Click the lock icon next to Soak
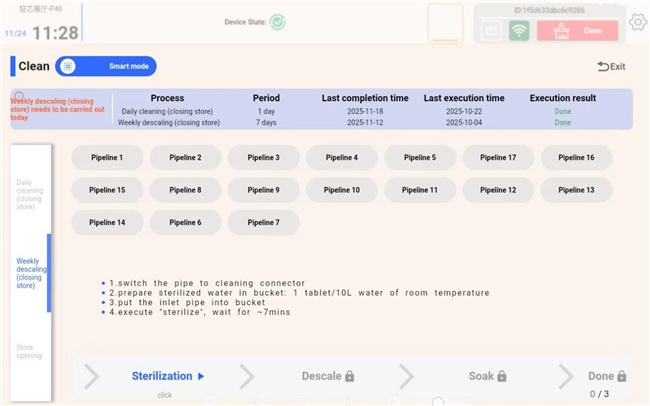Image resolution: width=650 pixels, height=406 pixels. click(502, 377)
